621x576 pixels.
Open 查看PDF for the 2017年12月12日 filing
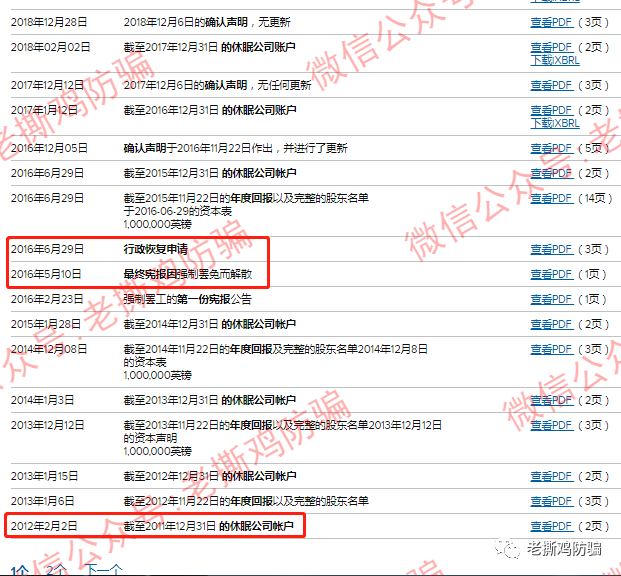[552, 85]
